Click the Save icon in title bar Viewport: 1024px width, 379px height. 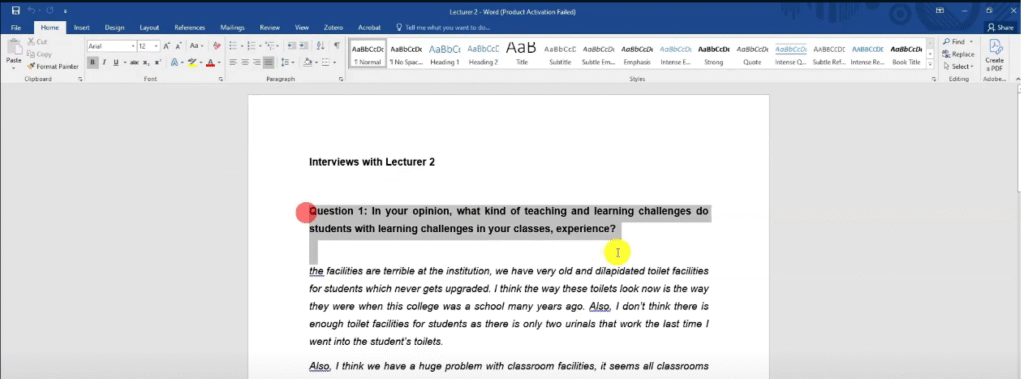click(16, 11)
